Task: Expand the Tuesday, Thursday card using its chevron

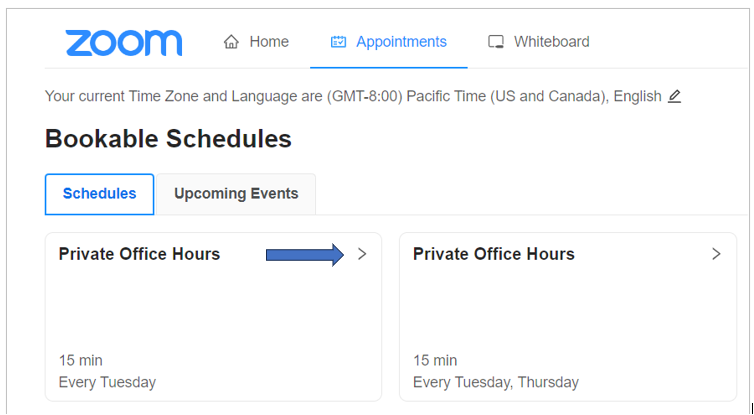Action: point(716,254)
